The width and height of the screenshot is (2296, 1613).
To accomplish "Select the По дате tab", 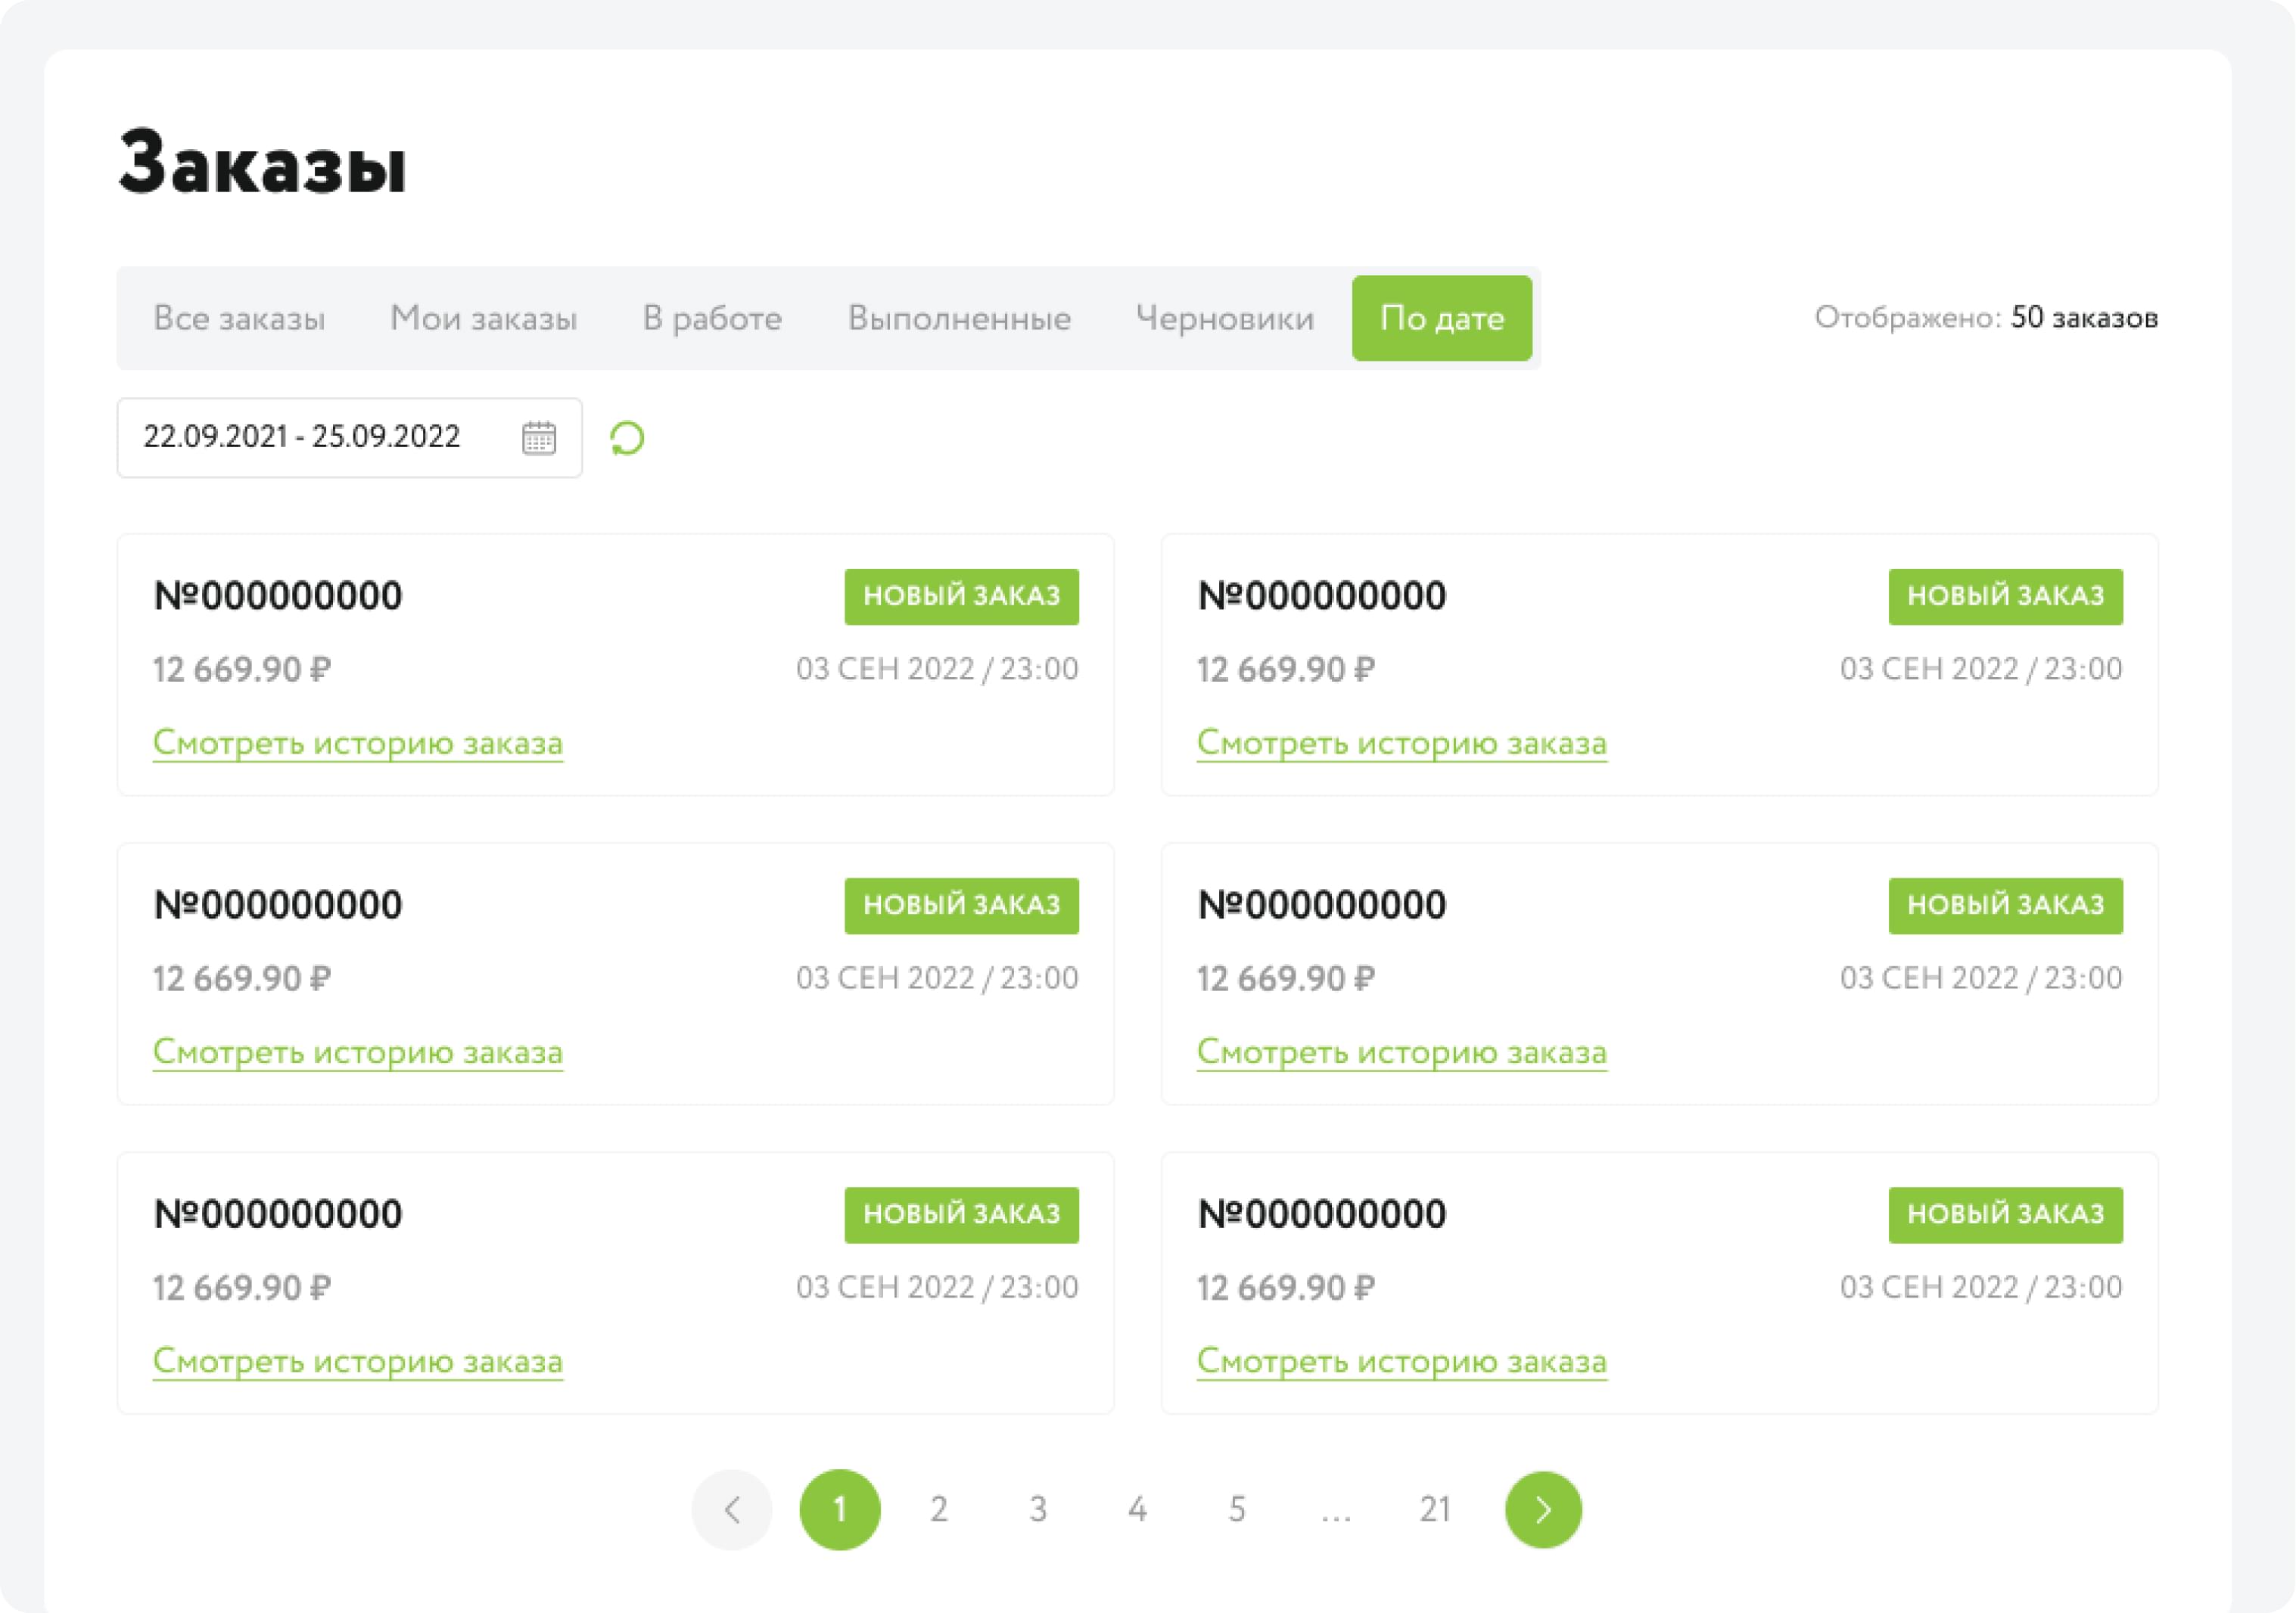I will point(1441,318).
